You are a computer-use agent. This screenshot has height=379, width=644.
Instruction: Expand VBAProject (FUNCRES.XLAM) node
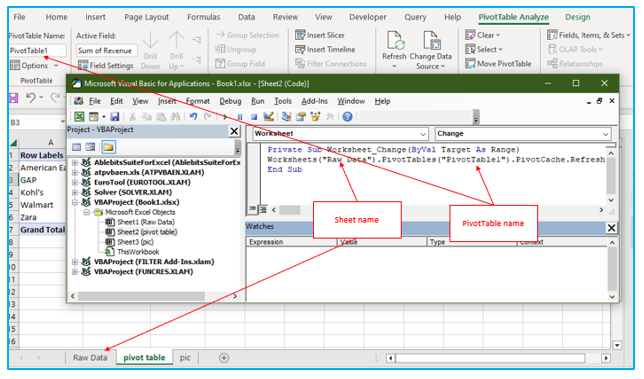pos(75,271)
